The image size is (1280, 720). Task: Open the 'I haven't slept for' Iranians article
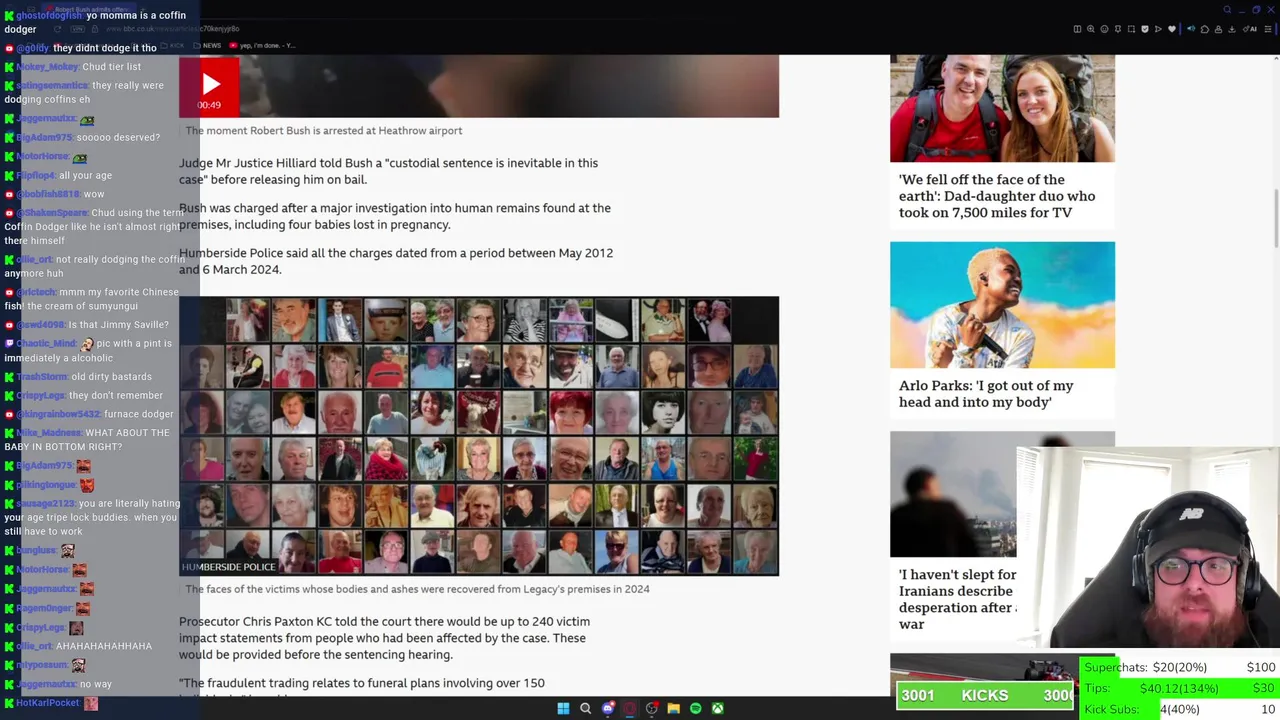click(x=957, y=599)
